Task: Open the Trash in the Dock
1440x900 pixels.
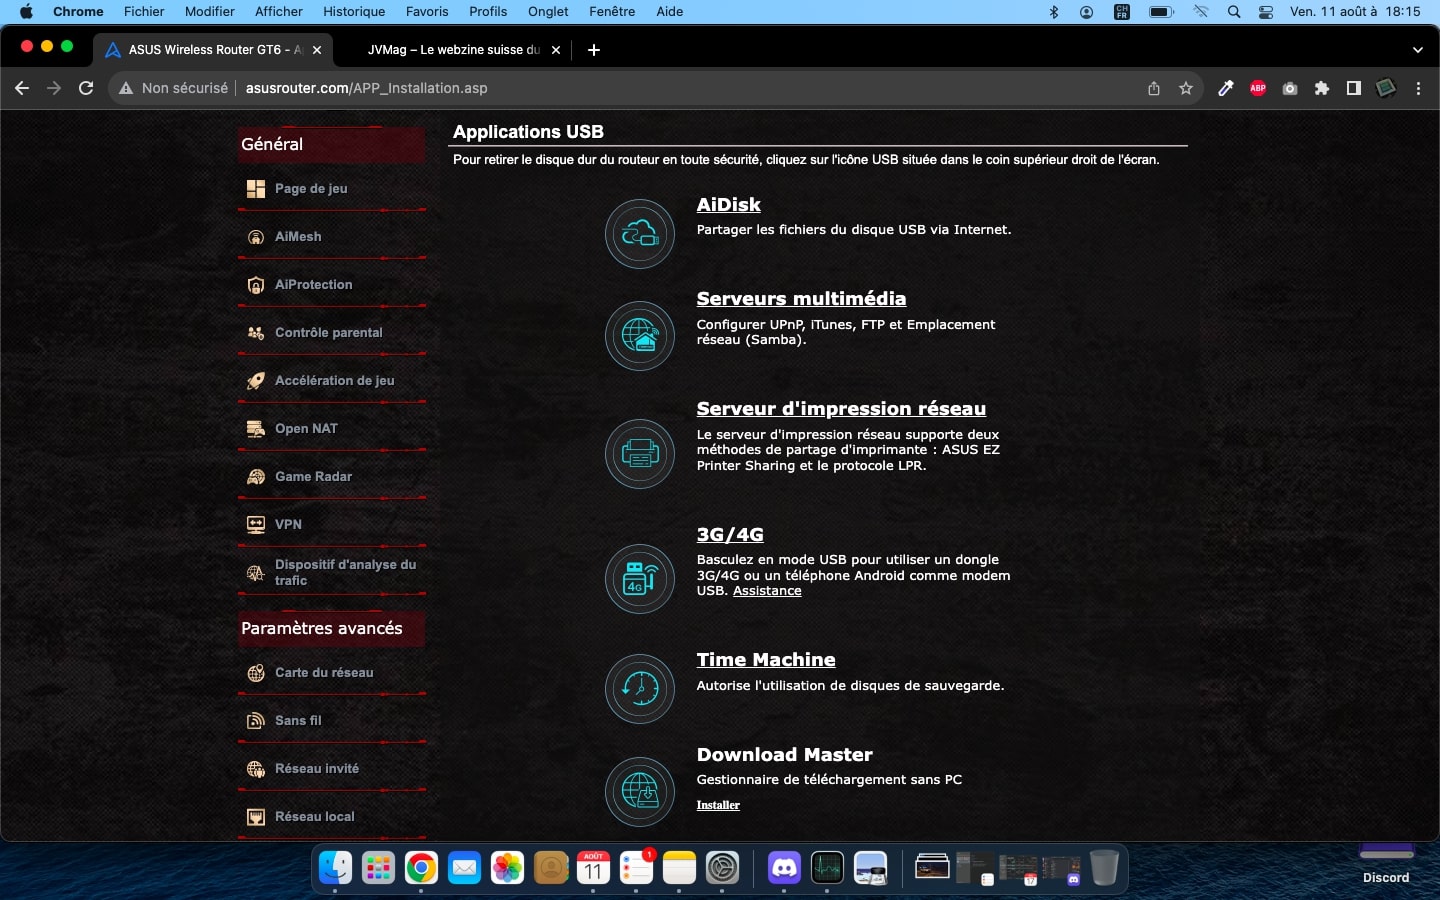Action: pos(1104,867)
